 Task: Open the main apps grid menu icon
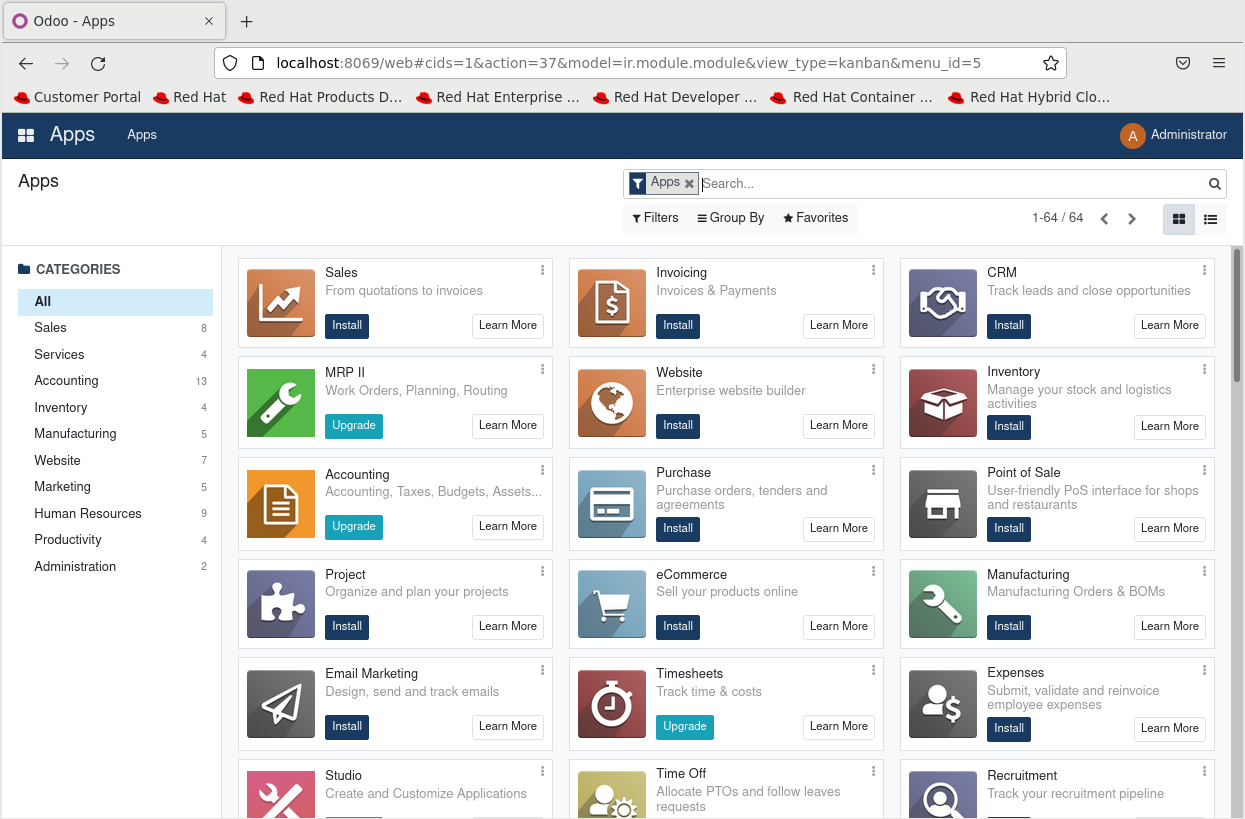tap(26, 135)
